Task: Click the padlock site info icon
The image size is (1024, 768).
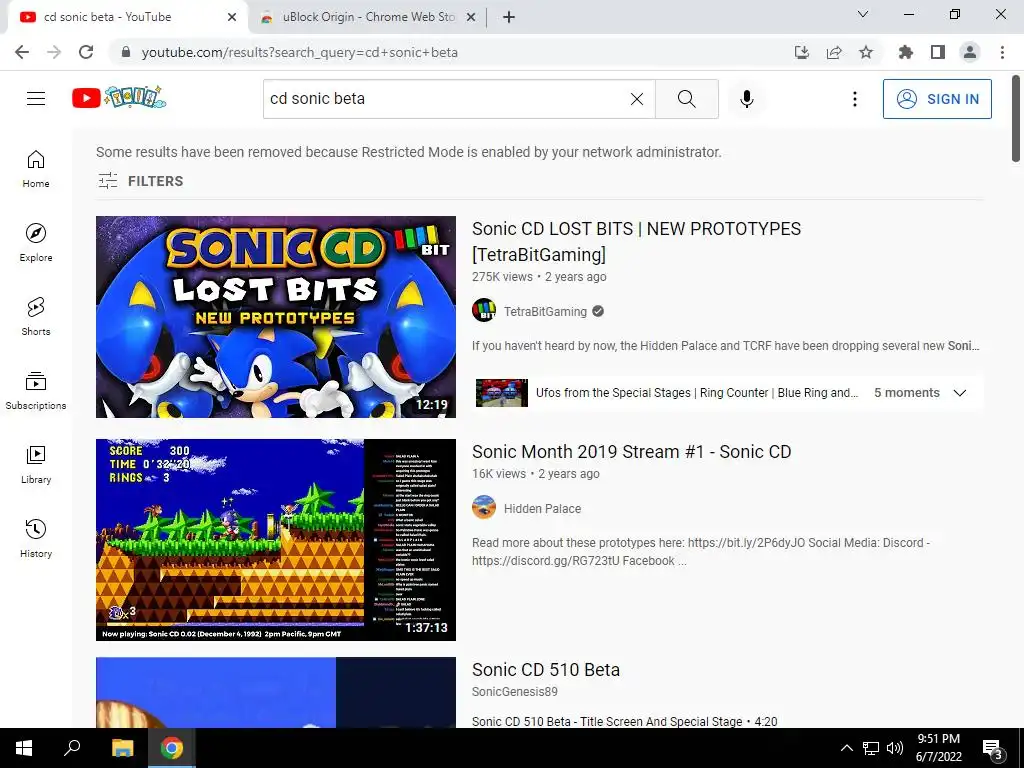Action: tap(126, 52)
